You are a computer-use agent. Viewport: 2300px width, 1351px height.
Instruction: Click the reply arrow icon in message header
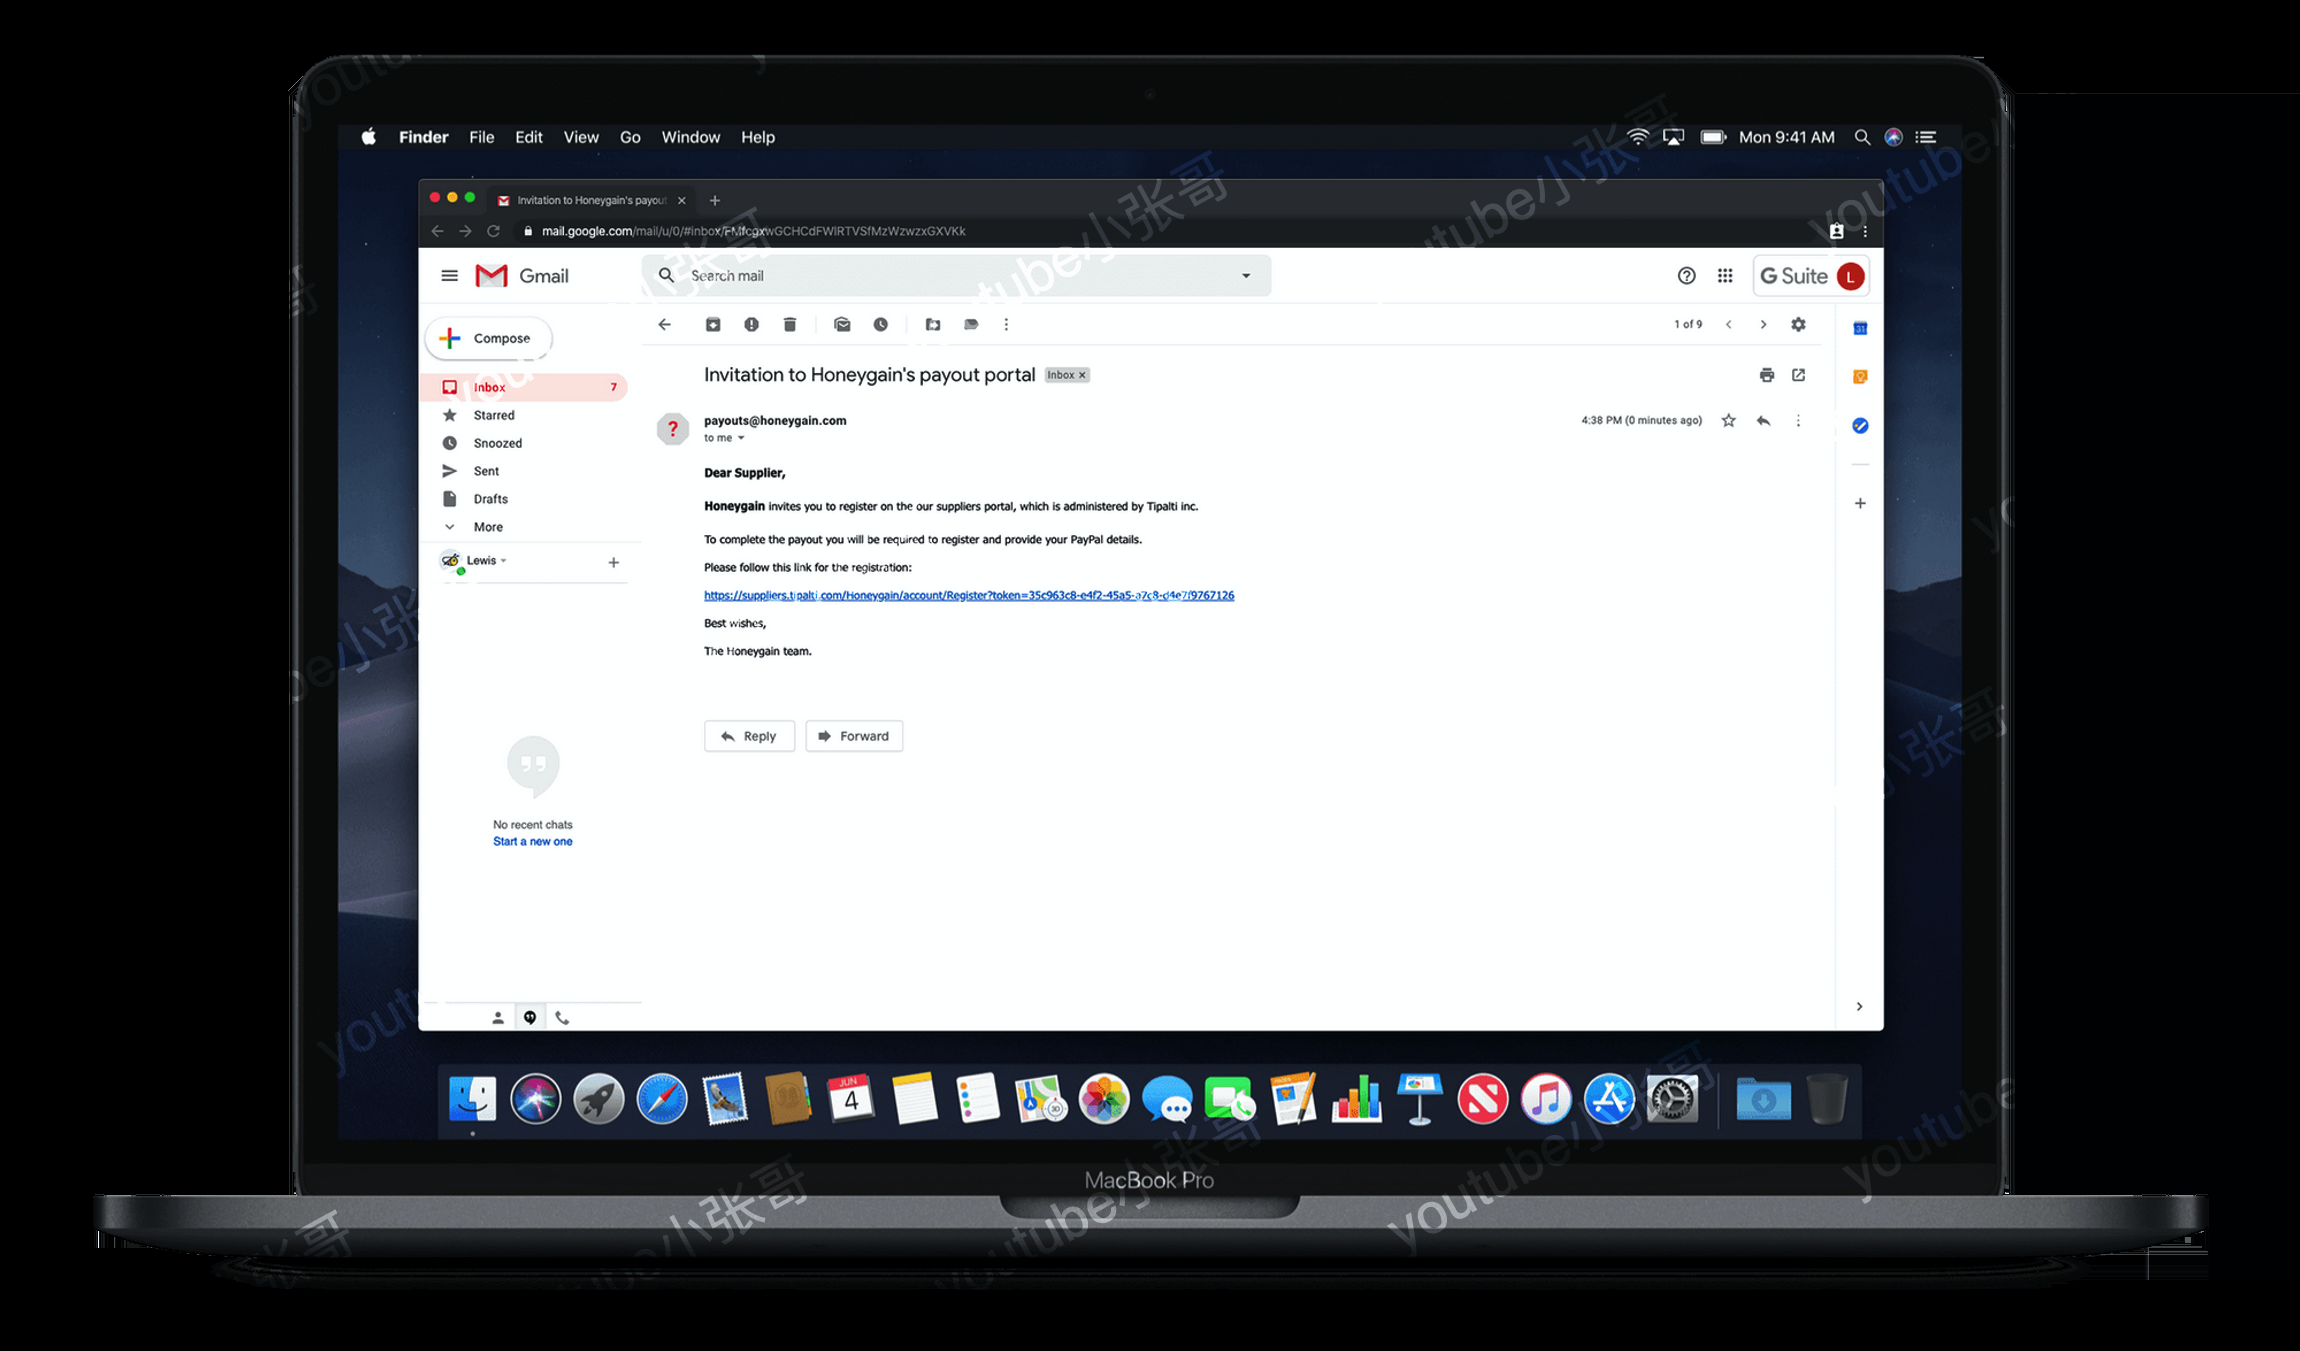pos(1763,421)
